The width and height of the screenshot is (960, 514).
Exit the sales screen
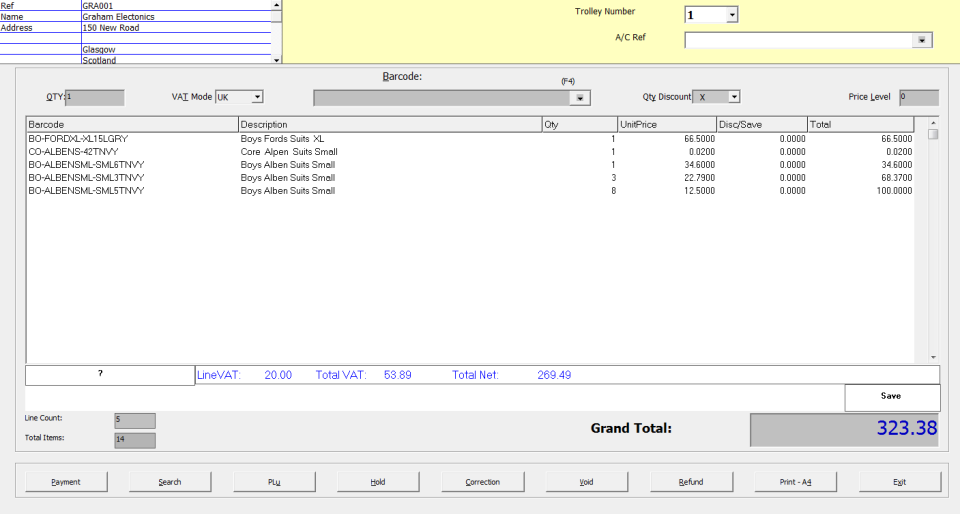pyautogui.click(x=899, y=481)
